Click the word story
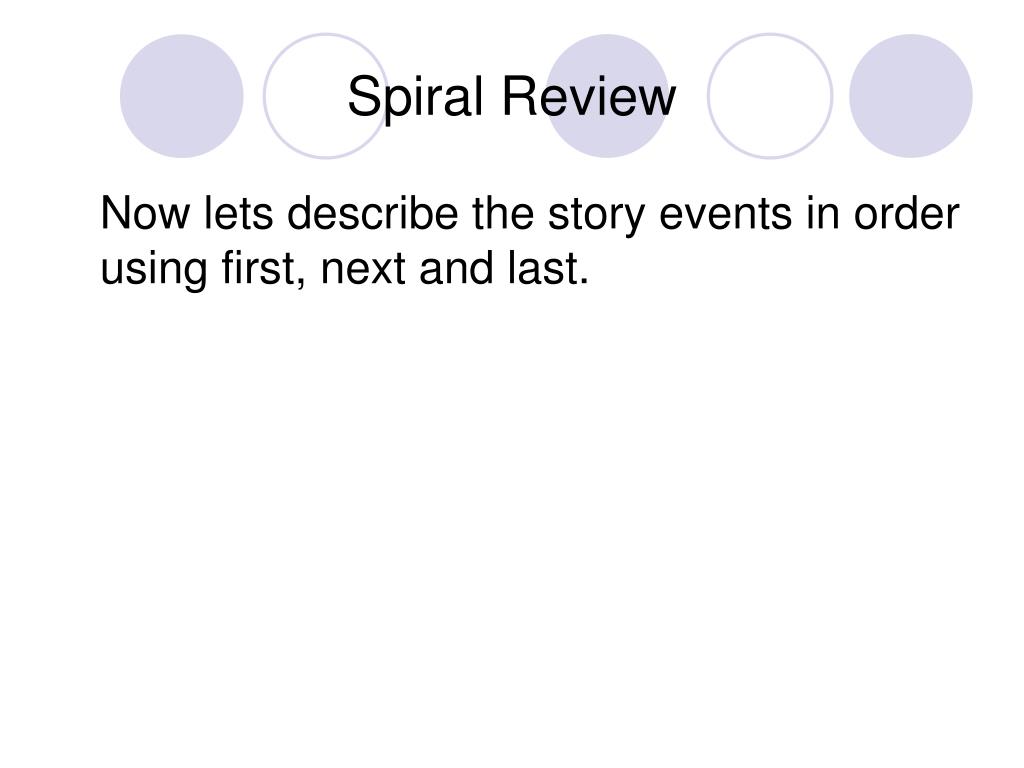 (596, 216)
